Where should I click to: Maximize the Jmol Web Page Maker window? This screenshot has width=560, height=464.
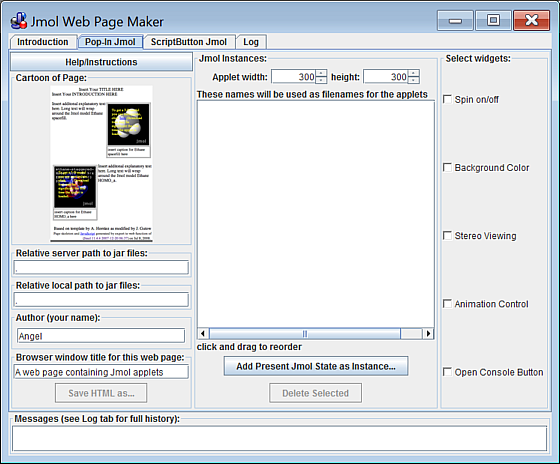point(493,21)
